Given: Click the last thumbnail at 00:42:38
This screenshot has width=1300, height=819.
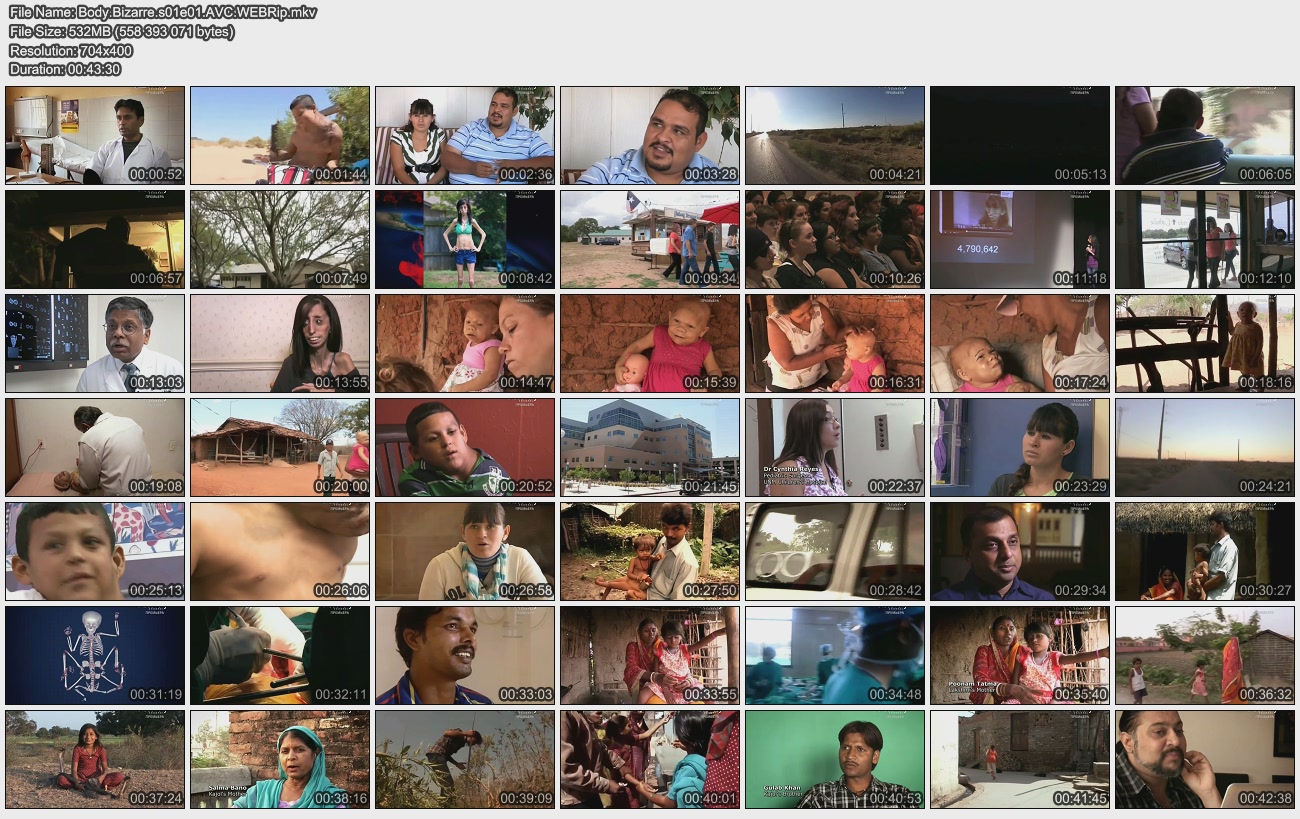Looking at the screenshot, I should coord(1205,759).
